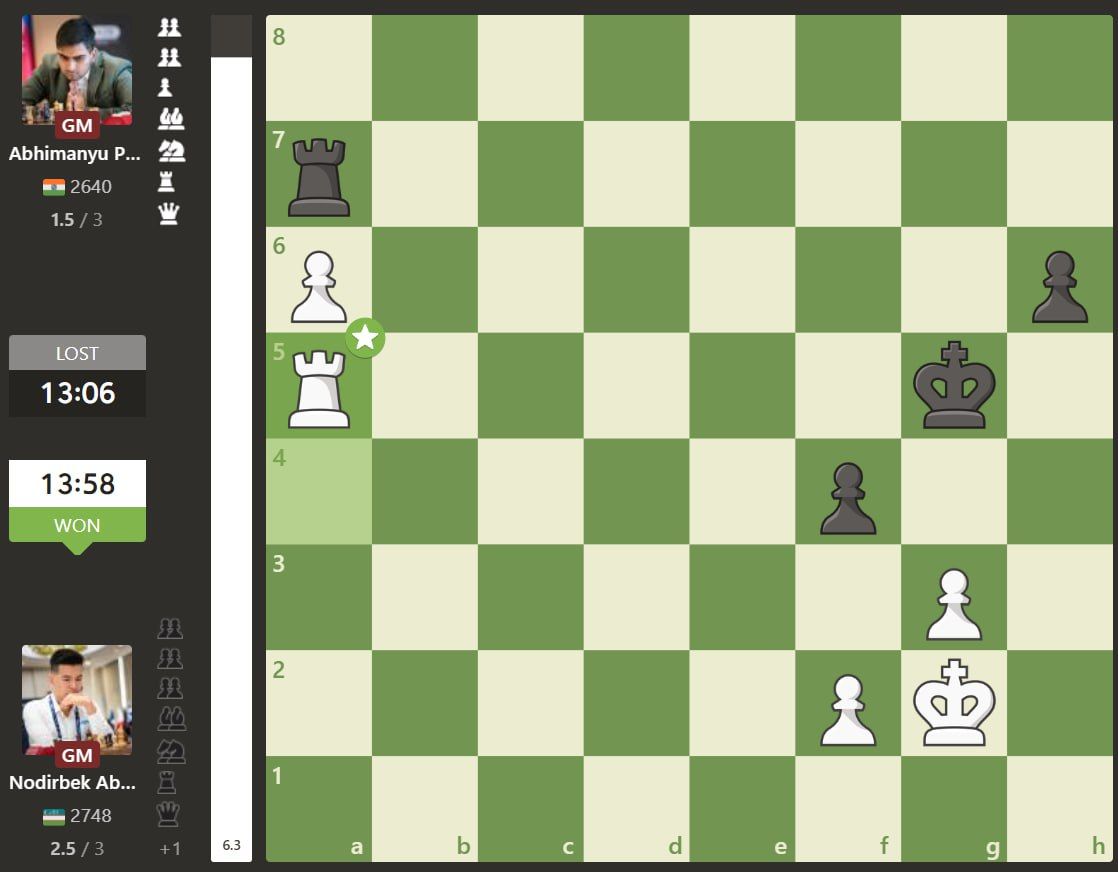Click the +1 material advantage indicator
This screenshot has height=872, width=1118.
click(x=170, y=848)
